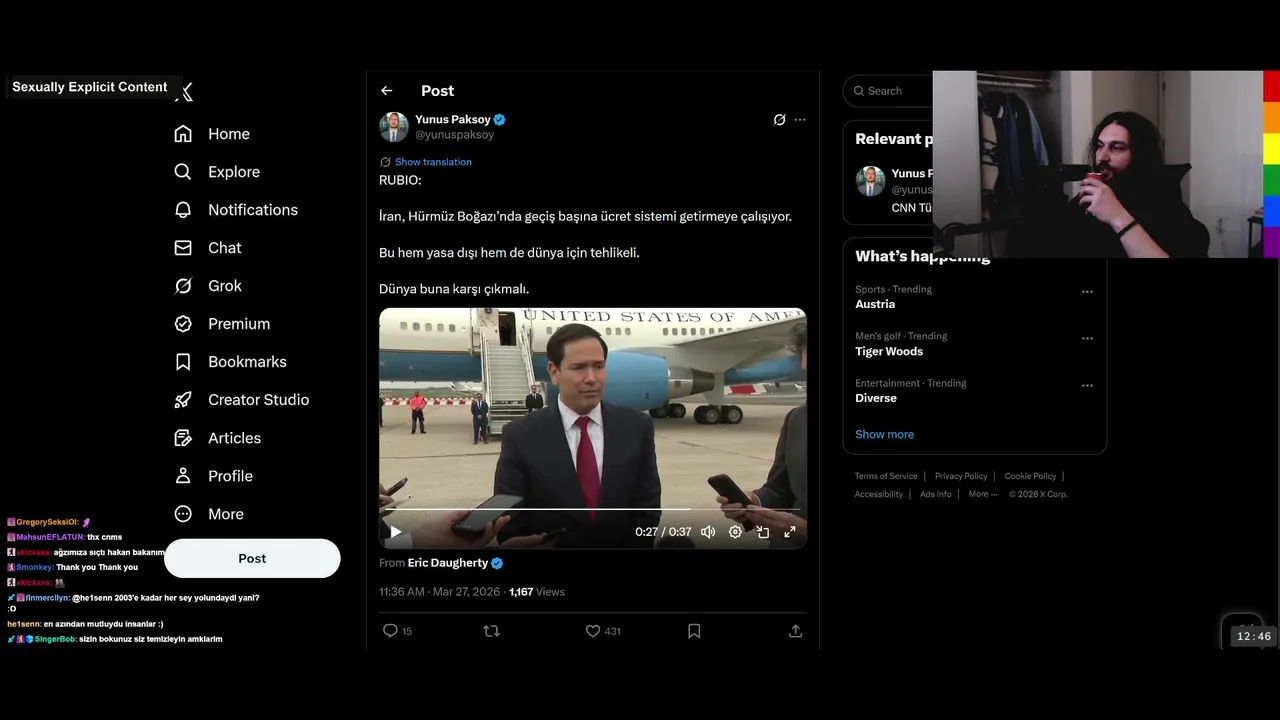Bookmark the post below the video
This screenshot has height=720, width=1280.
(x=694, y=631)
